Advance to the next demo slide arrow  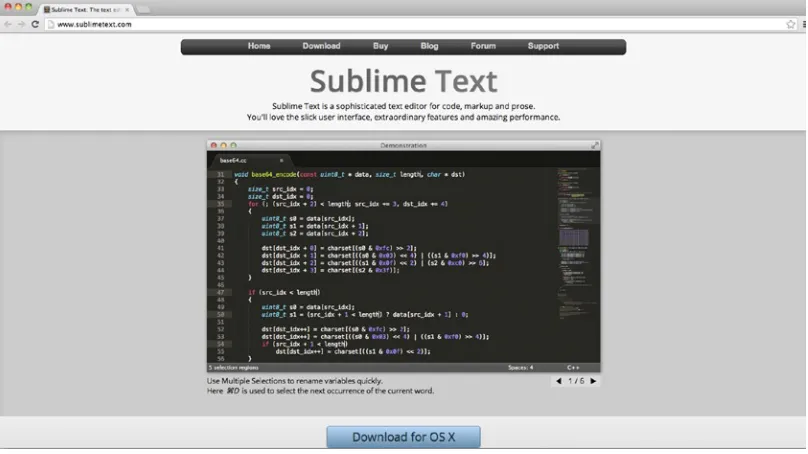click(x=593, y=381)
